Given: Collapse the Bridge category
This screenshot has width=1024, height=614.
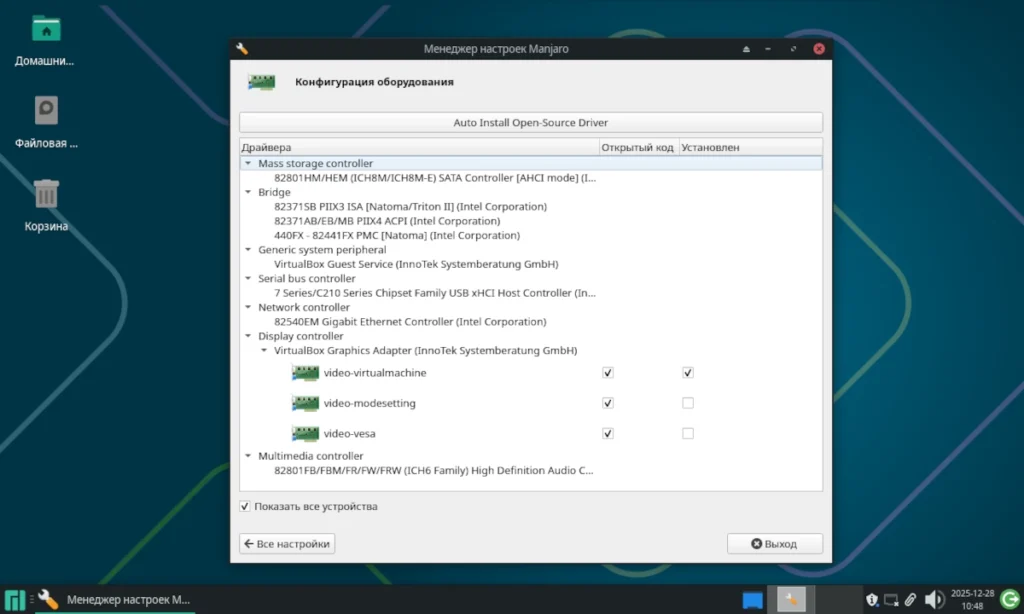Looking at the screenshot, I should (248, 192).
